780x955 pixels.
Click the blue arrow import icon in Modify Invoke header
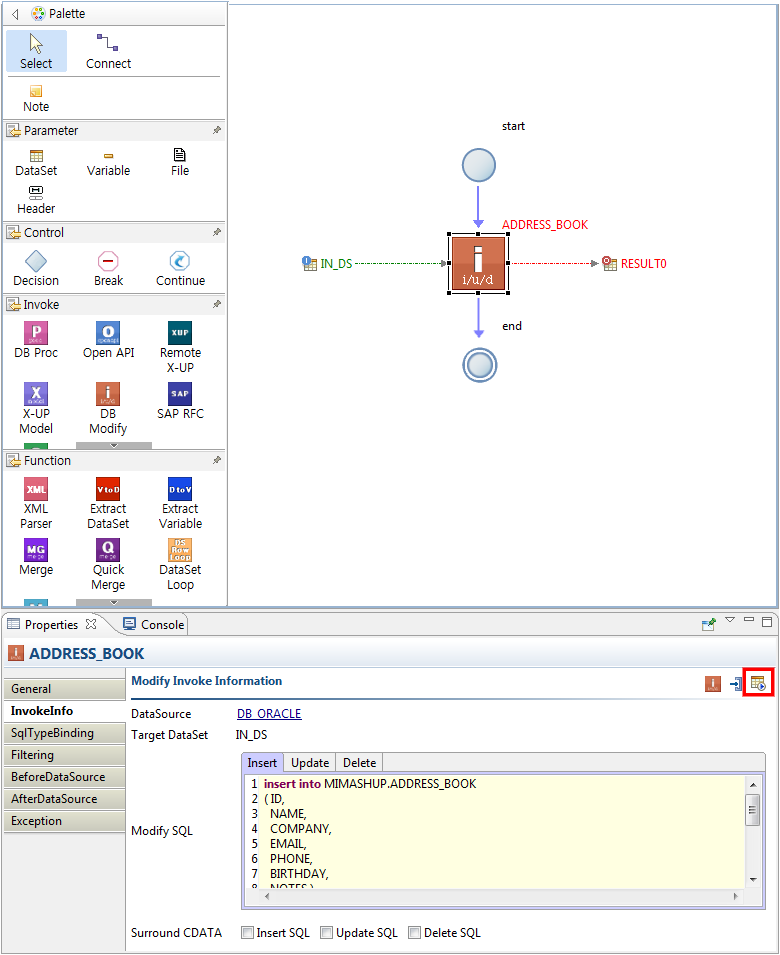(x=736, y=684)
